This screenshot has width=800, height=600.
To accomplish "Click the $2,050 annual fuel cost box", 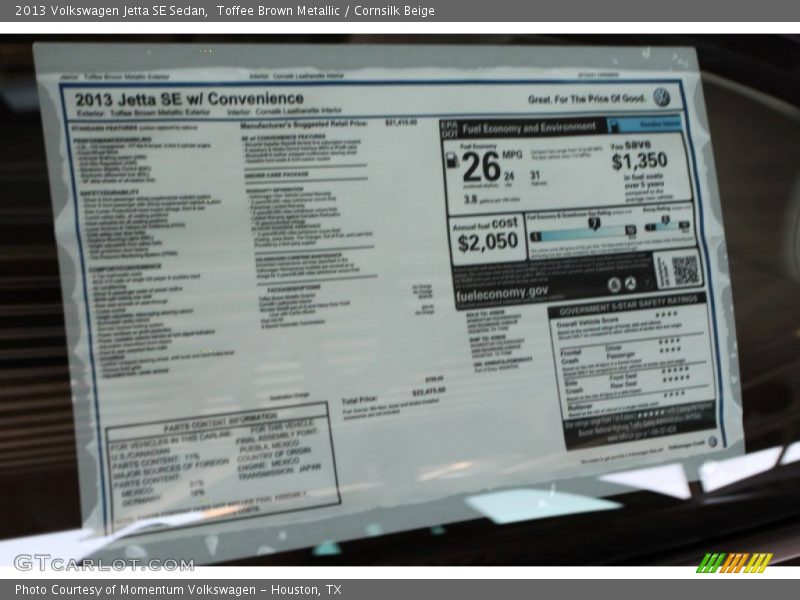I will click(x=487, y=239).
